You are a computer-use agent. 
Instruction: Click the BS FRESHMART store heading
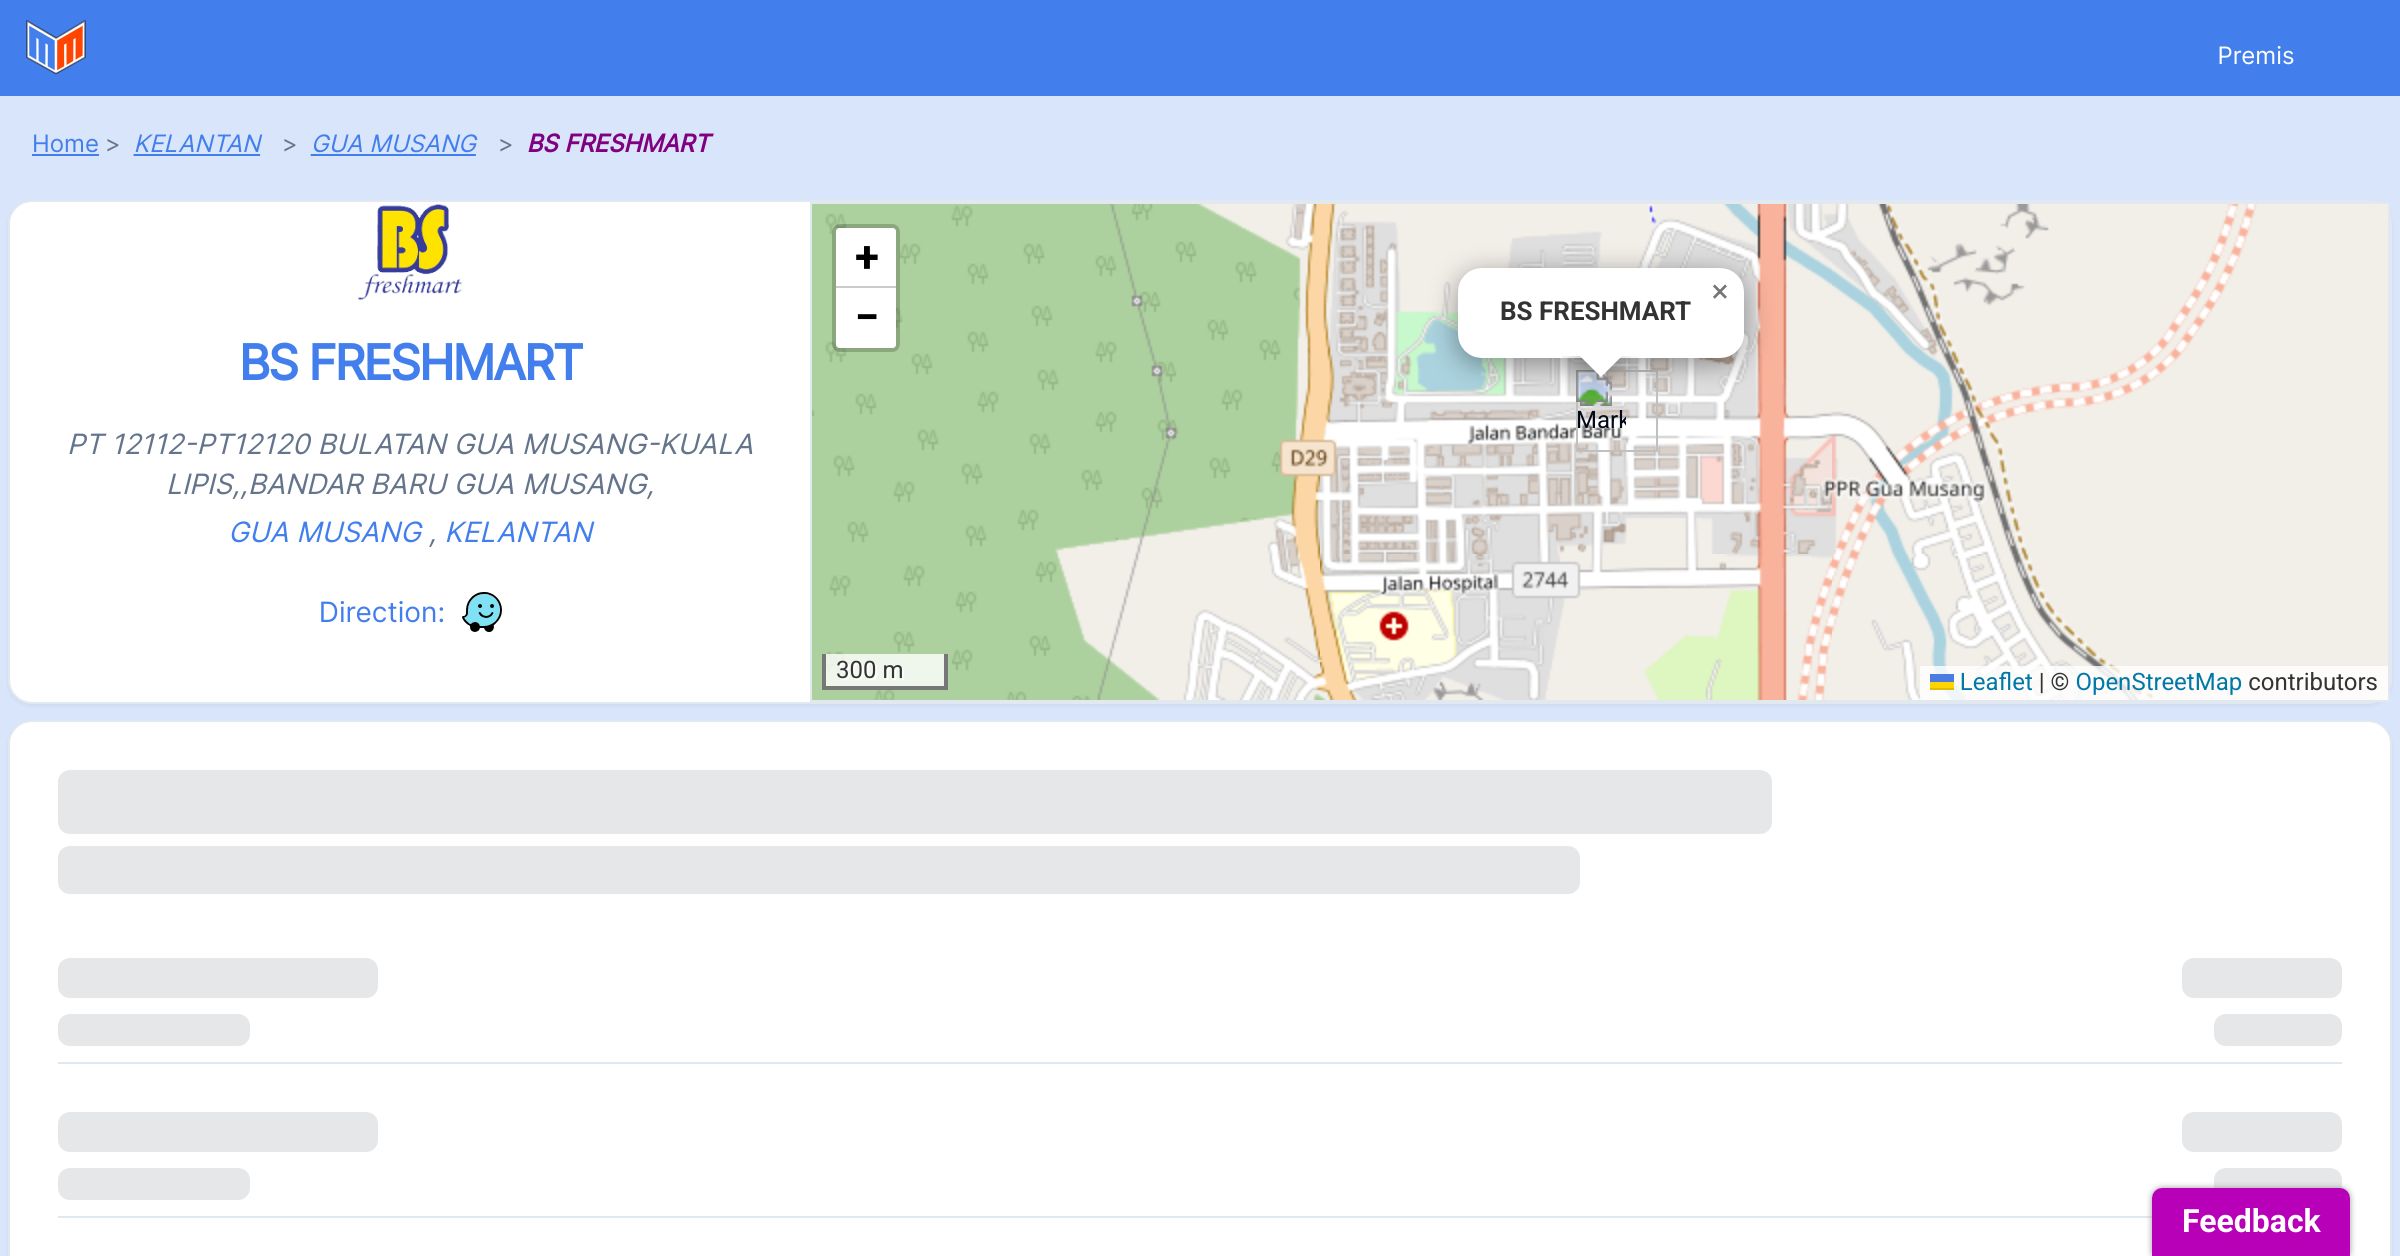point(411,362)
